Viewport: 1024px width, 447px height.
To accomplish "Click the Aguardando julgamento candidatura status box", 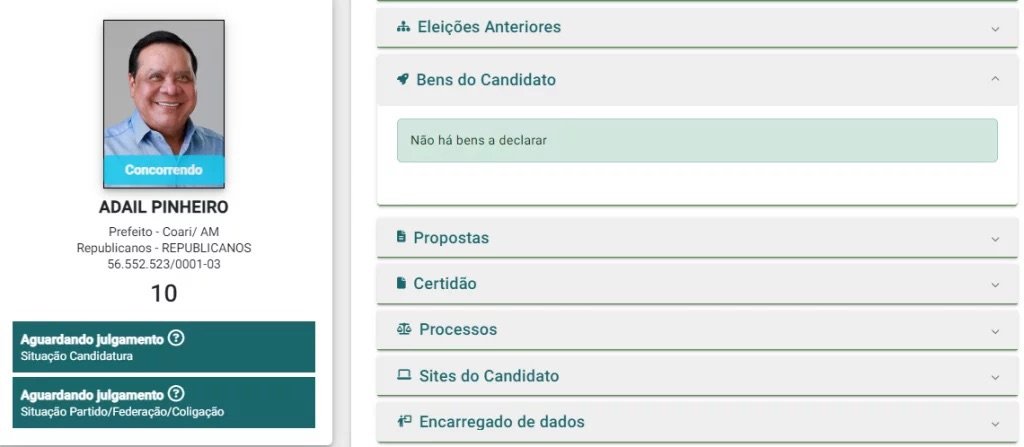I will (163, 347).
